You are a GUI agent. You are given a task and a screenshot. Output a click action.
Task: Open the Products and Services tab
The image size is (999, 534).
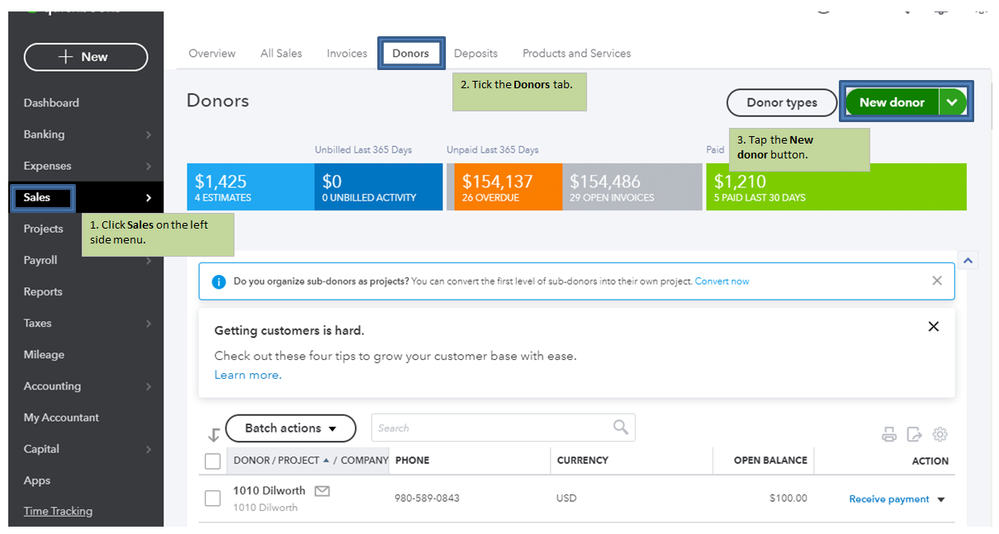[576, 53]
